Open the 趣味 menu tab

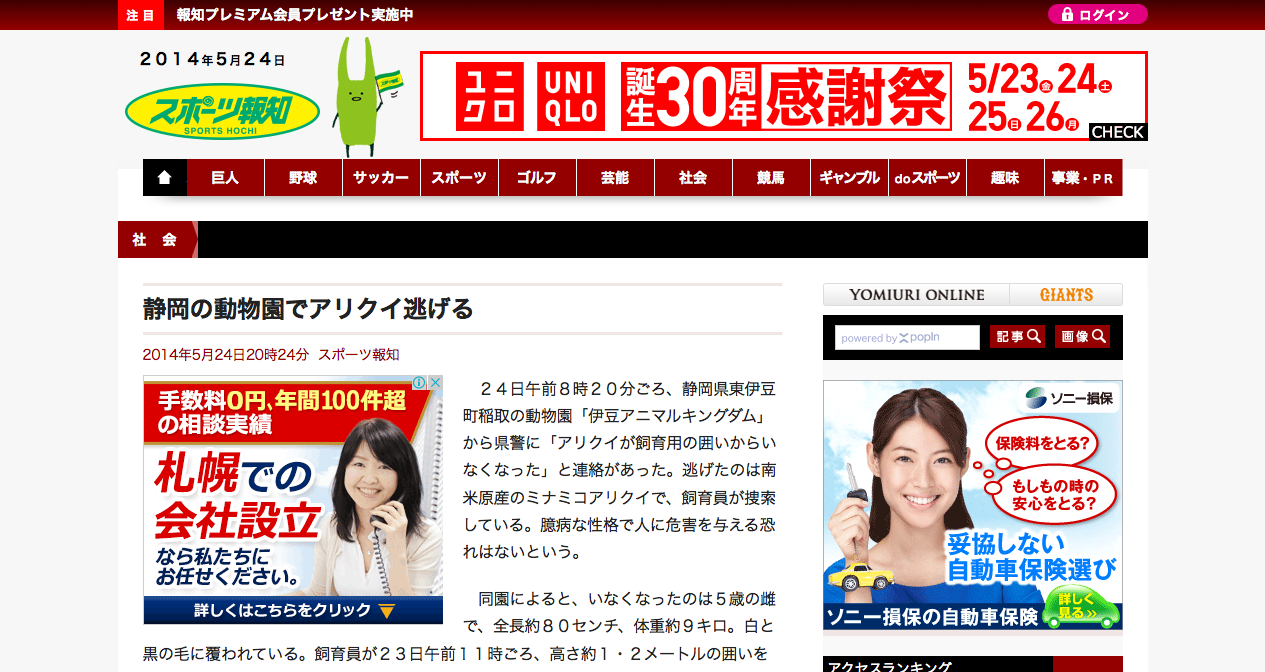(1005, 178)
